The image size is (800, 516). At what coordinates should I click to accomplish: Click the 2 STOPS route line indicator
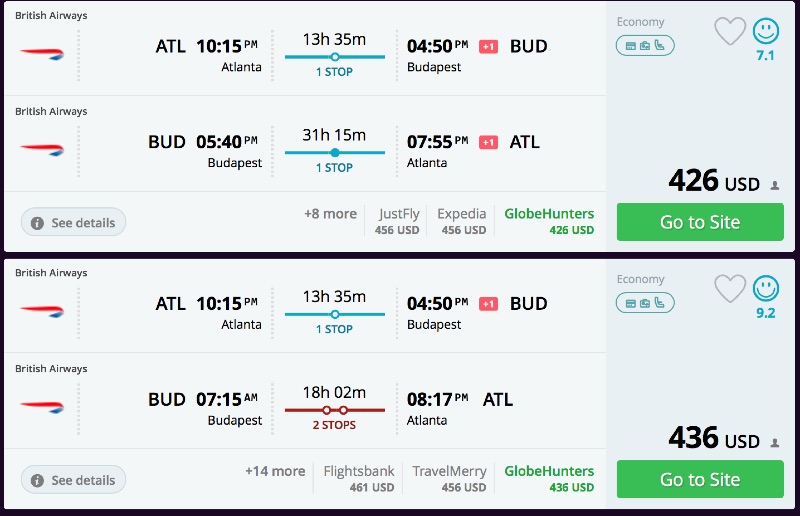(x=334, y=410)
